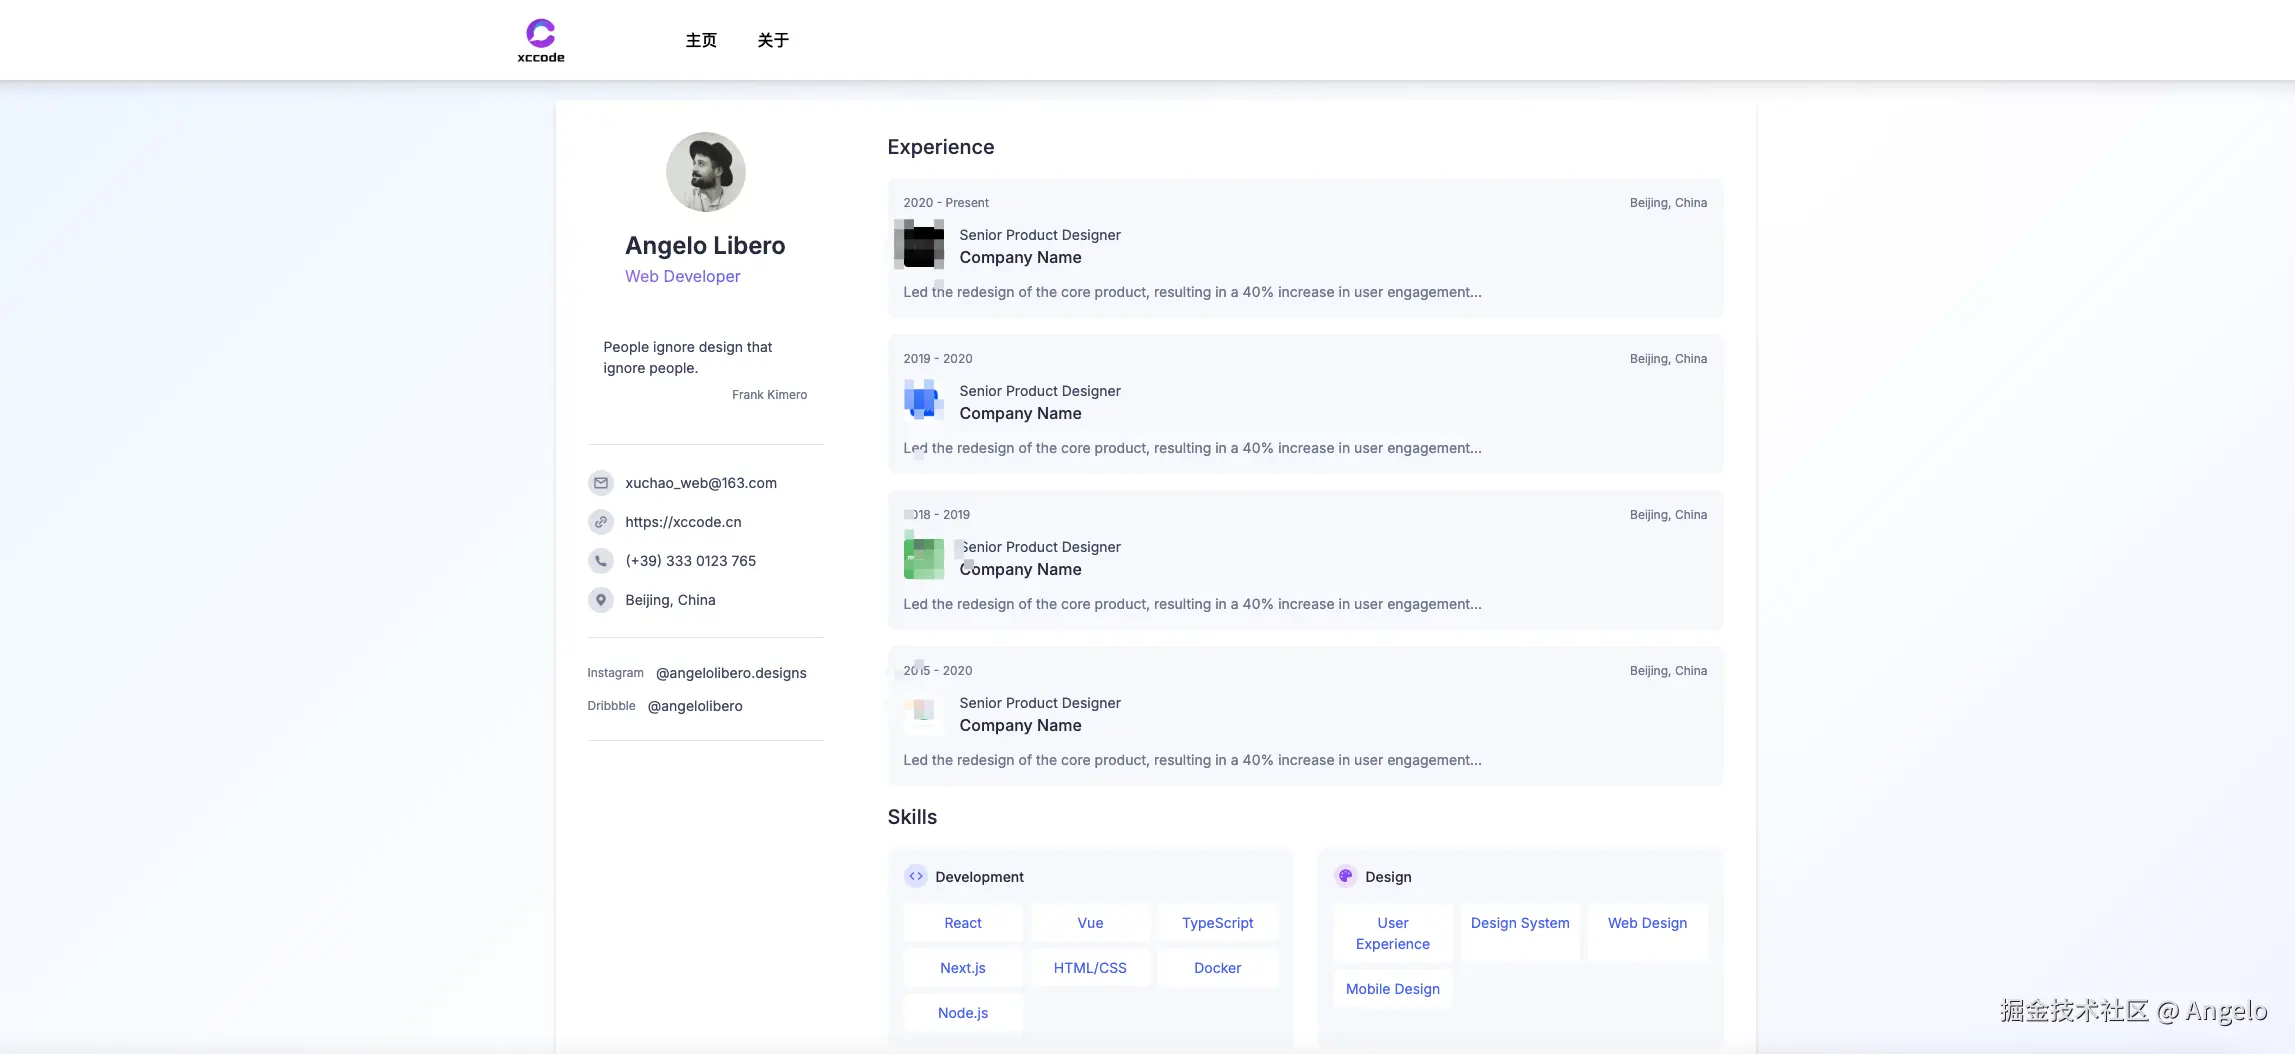Open the 关于 navigation item

[x=773, y=40]
